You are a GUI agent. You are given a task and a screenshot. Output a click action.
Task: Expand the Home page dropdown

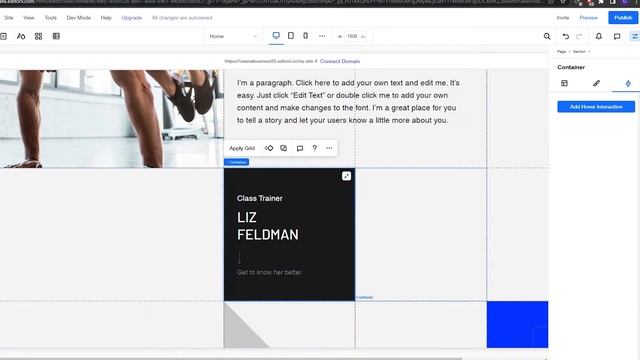click(233, 36)
